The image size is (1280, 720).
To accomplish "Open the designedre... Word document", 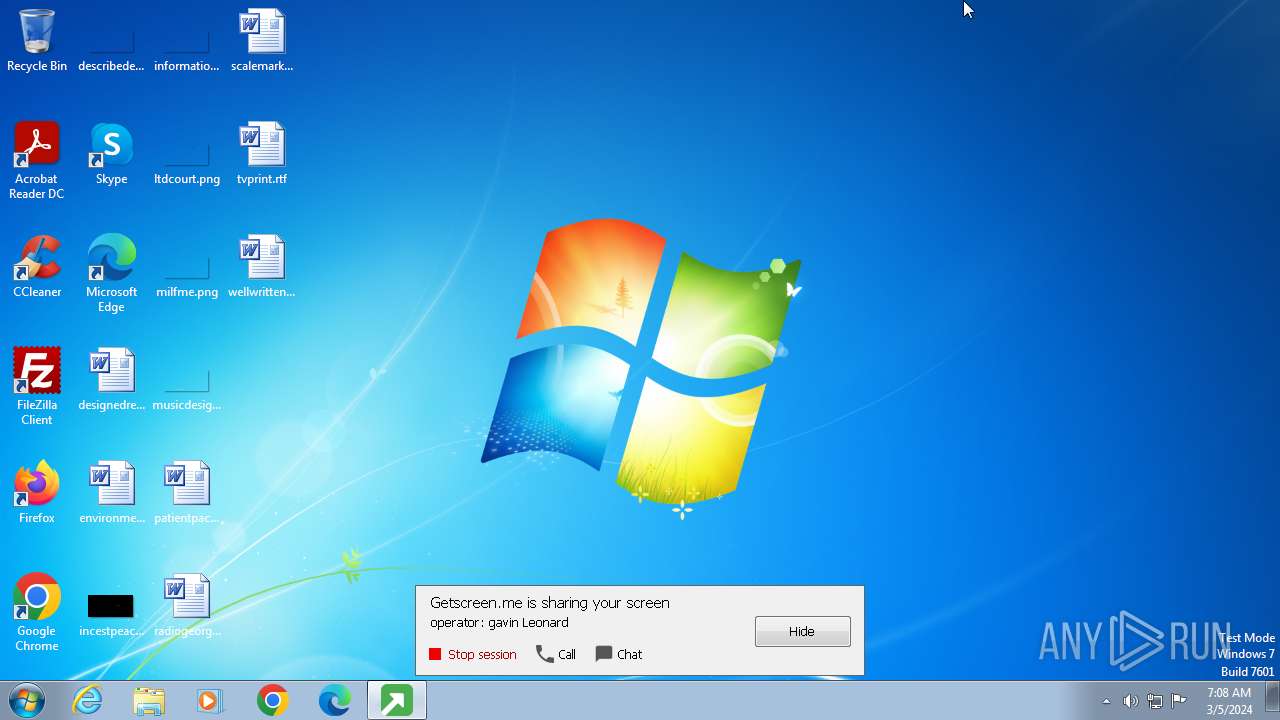I will (x=111, y=380).
